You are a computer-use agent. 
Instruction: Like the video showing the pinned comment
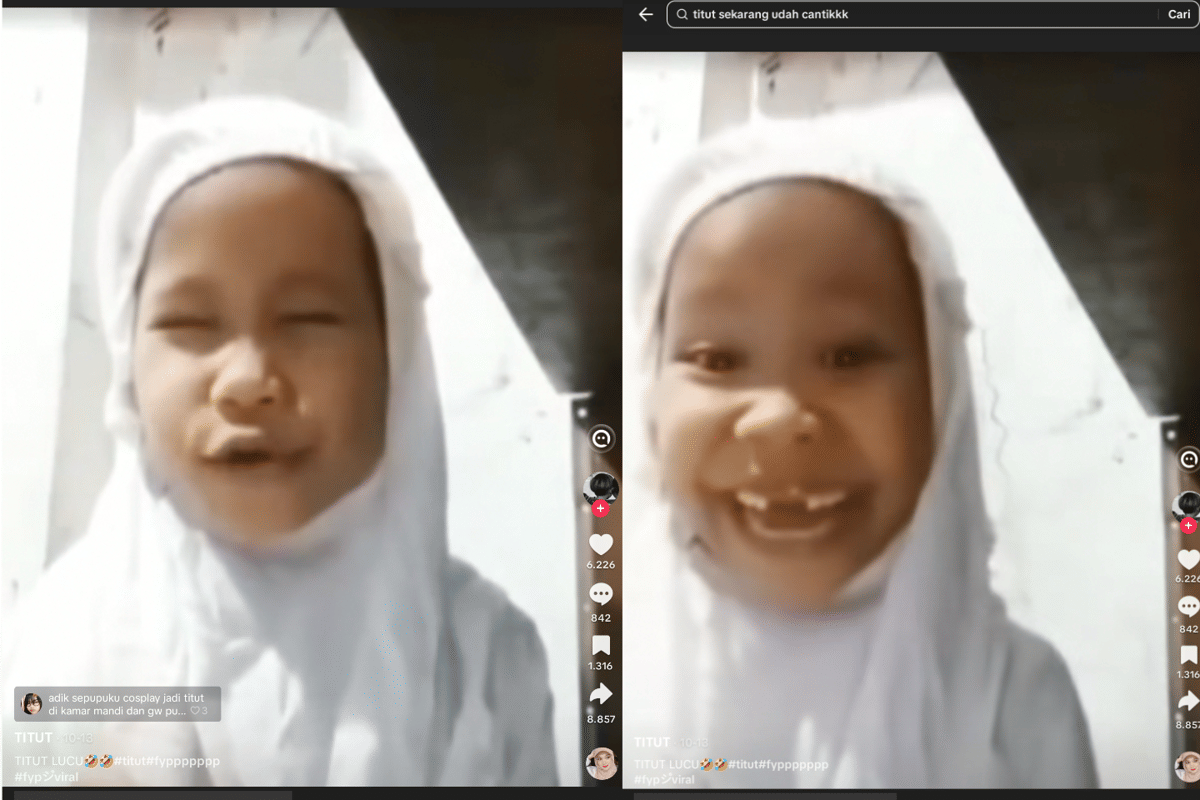[x=600, y=544]
